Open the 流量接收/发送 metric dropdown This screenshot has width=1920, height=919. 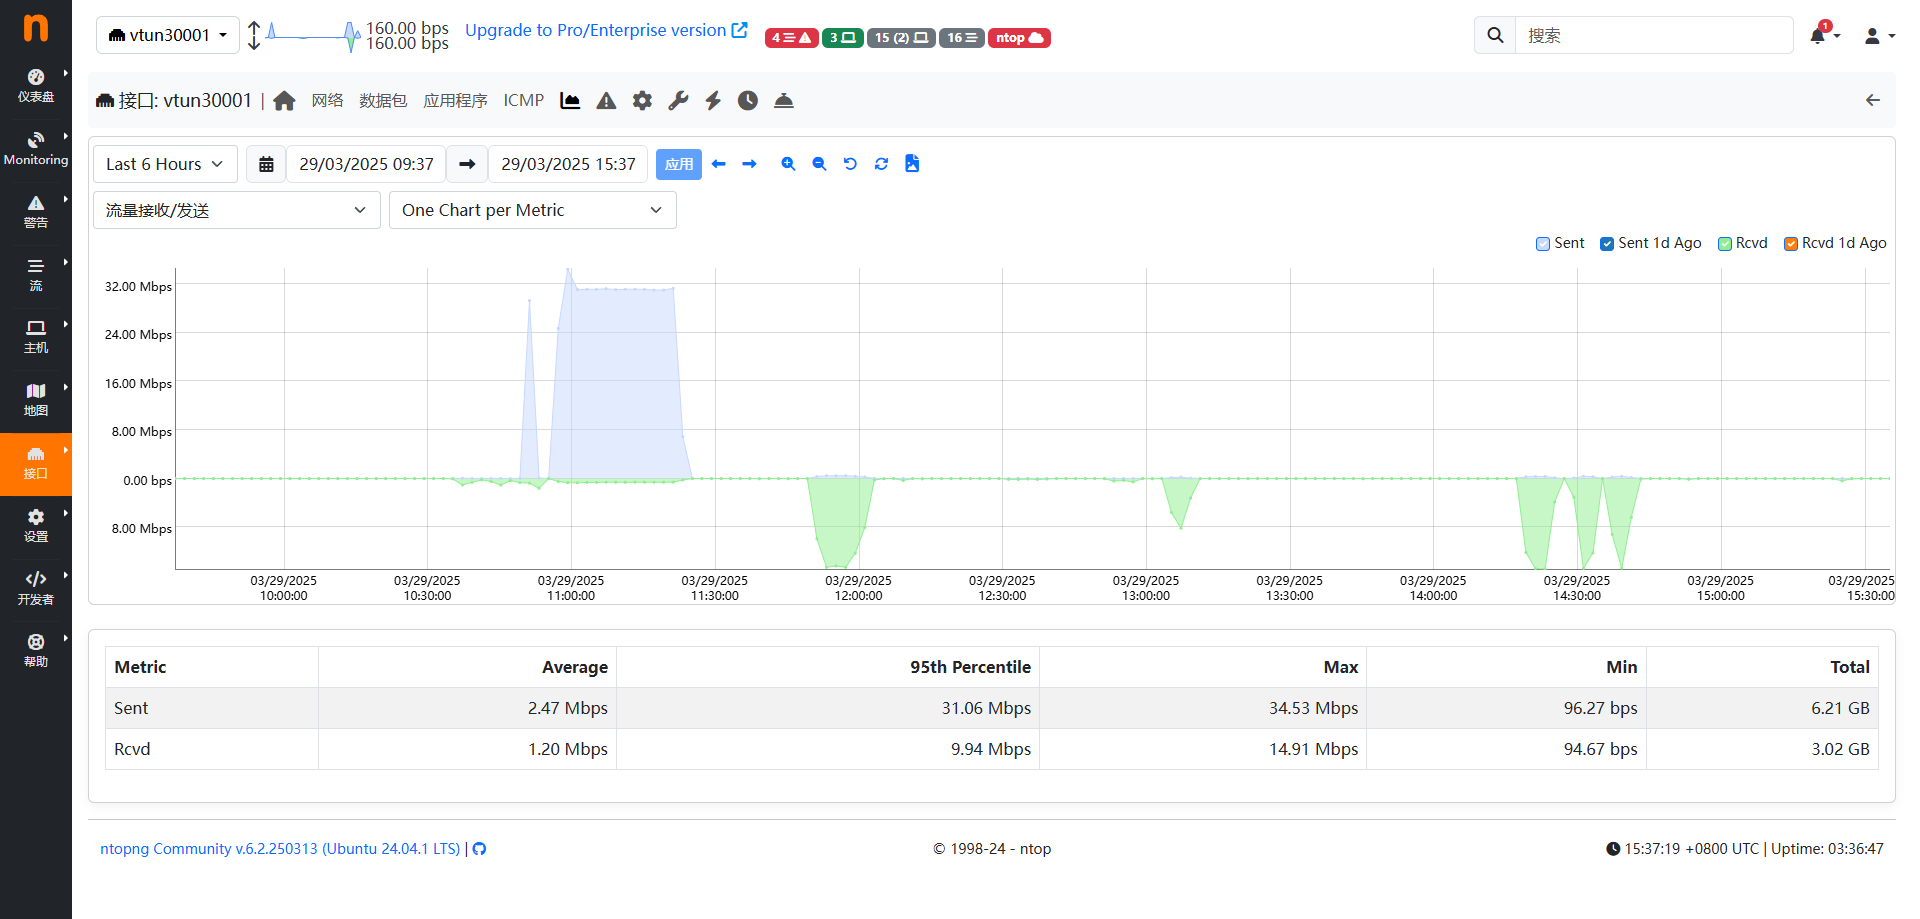click(237, 210)
